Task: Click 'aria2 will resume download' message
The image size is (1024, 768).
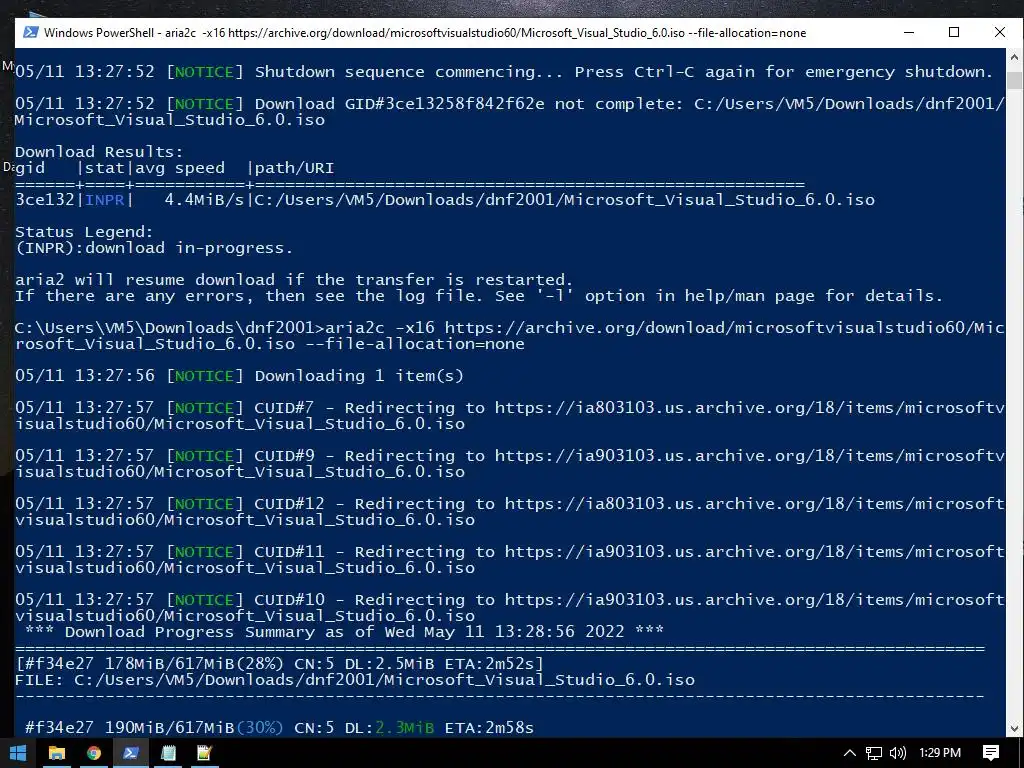Action: click(x=294, y=280)
